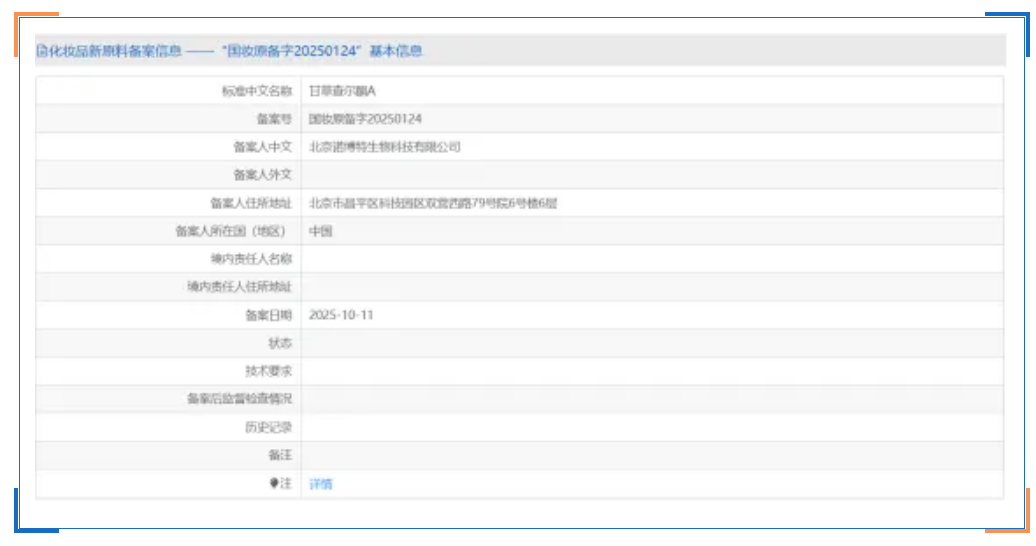Click the company name 北京诺博特生物科技有限公司
Screen dimensions: 1036x546
point(384,147)
